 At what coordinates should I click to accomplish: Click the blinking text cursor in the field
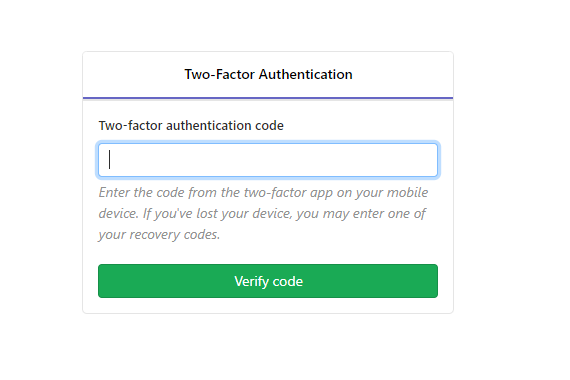pyautogui.click(x=109, y=160)
